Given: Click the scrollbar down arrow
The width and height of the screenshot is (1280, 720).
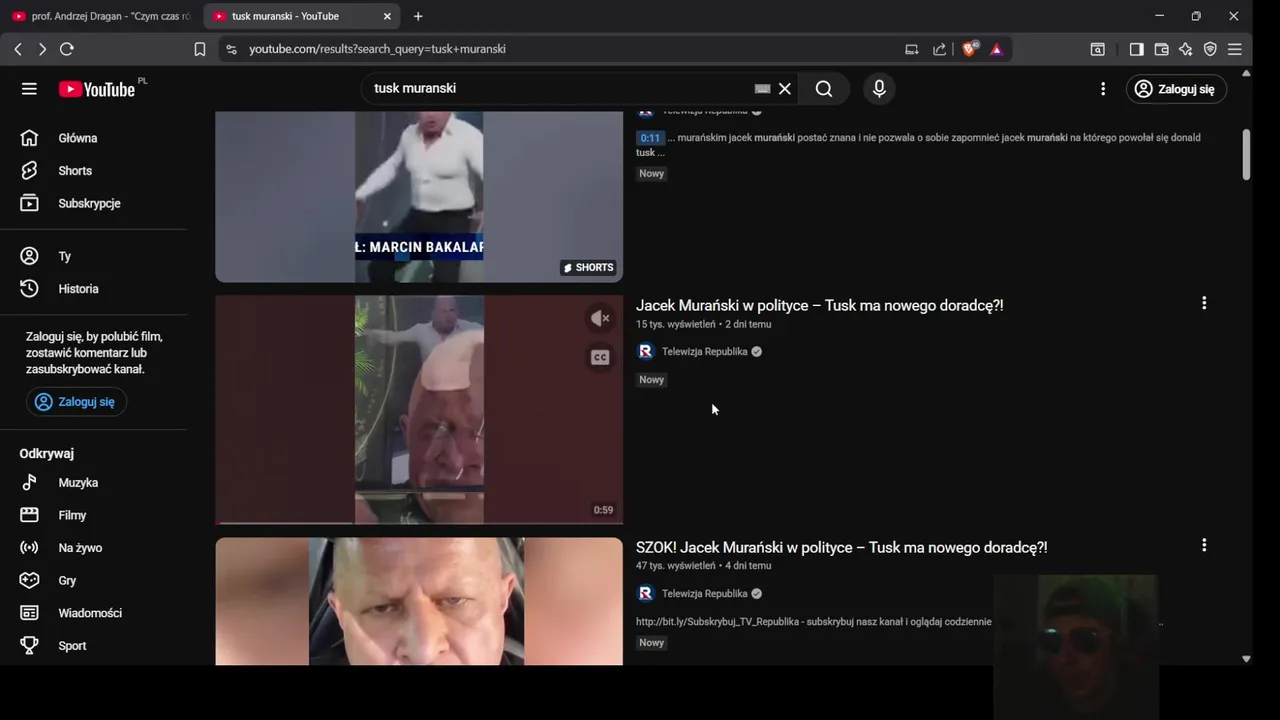Looking at the screenshot, I should click(x=1246, y=659).
